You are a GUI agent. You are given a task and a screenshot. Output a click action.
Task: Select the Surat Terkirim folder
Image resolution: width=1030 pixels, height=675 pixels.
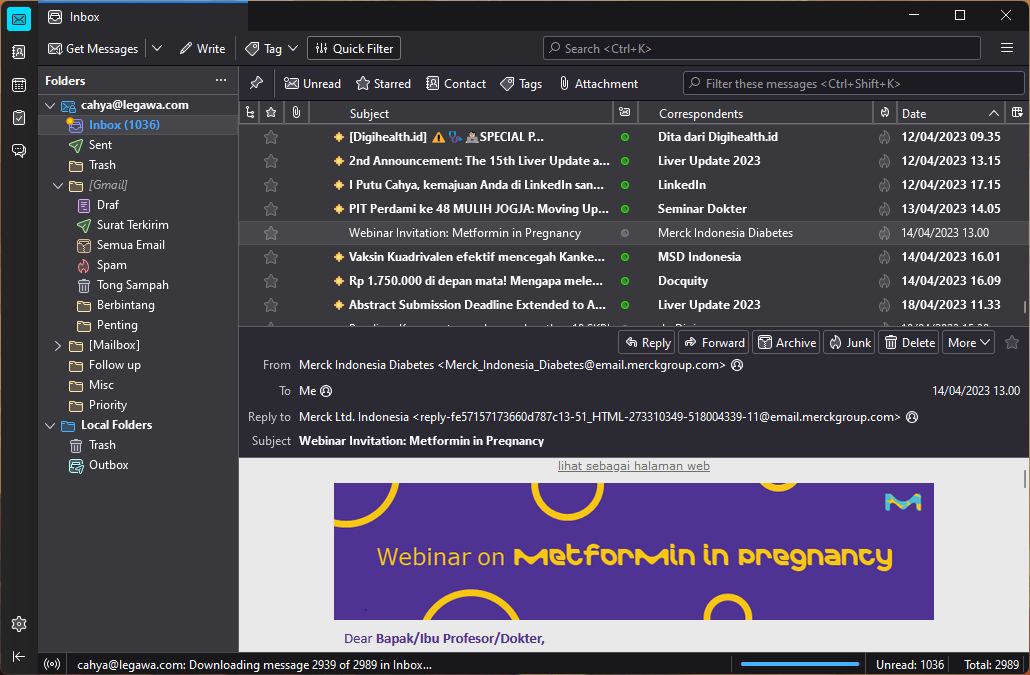click(x=132, y=225)
